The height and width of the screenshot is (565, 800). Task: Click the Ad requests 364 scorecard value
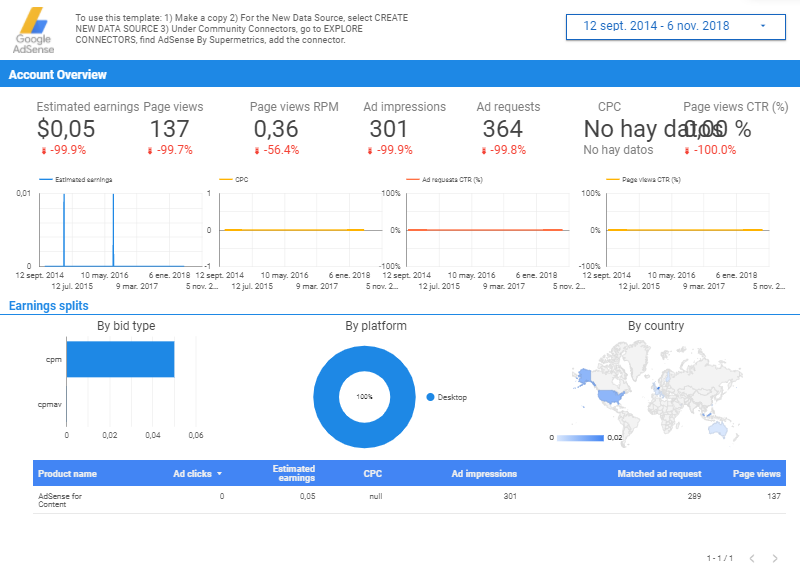pyautogui.click(x=503, y=129)
